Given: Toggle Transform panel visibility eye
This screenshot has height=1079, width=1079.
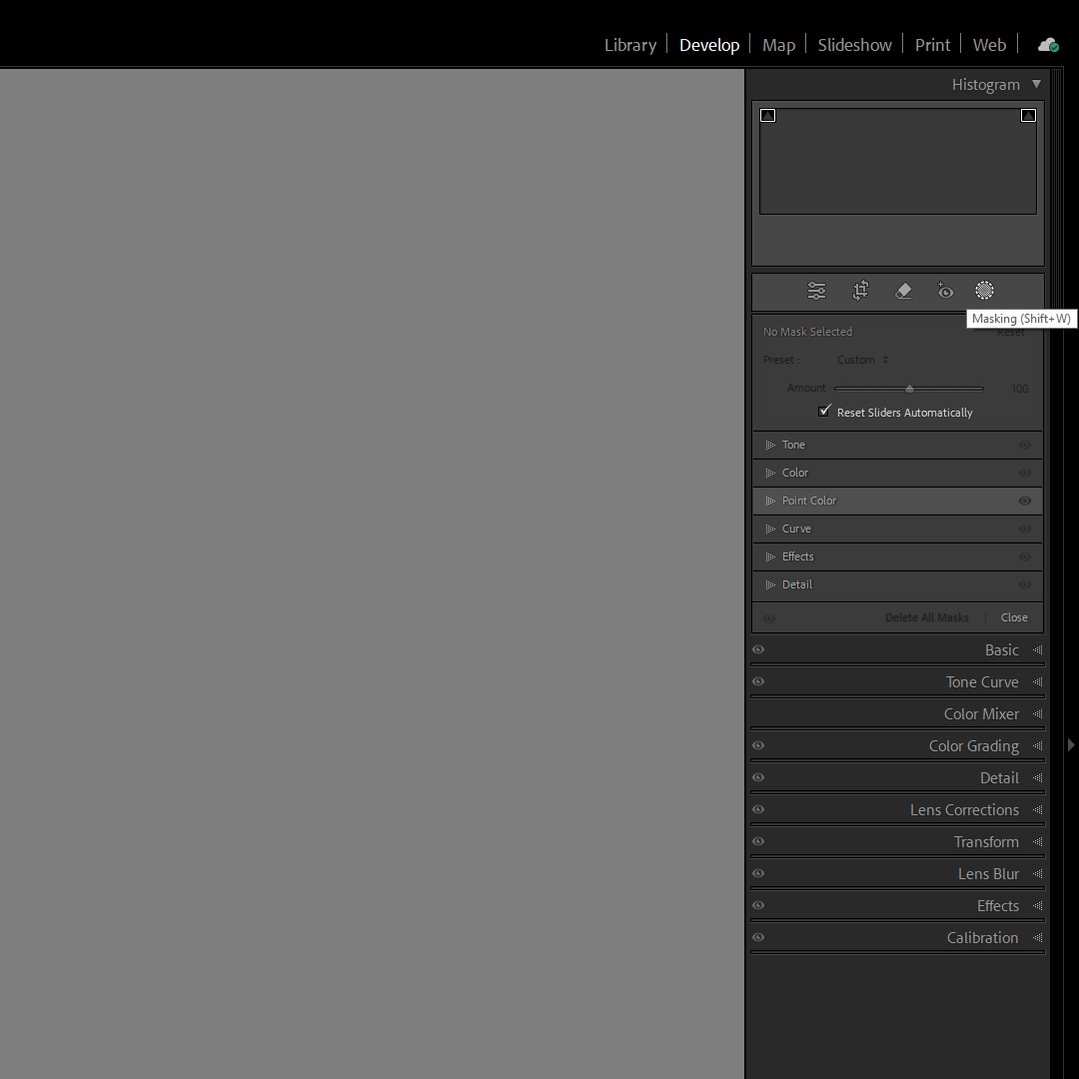Looking at the screenshot, I should 758,841.
